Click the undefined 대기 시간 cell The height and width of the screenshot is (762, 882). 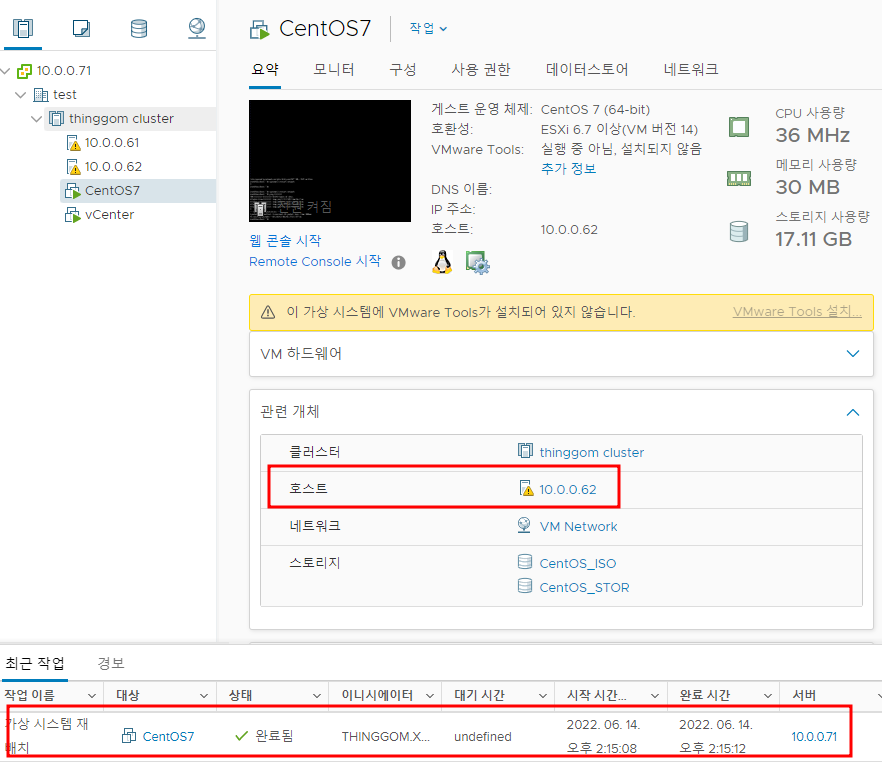click(x=483, y=737)
